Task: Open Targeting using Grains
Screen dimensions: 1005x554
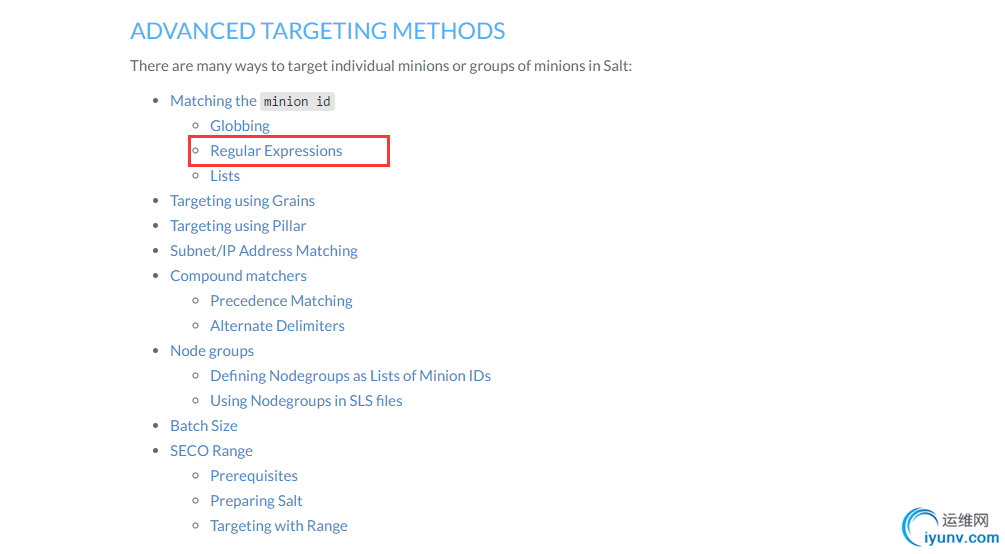Action: point(242,201)
